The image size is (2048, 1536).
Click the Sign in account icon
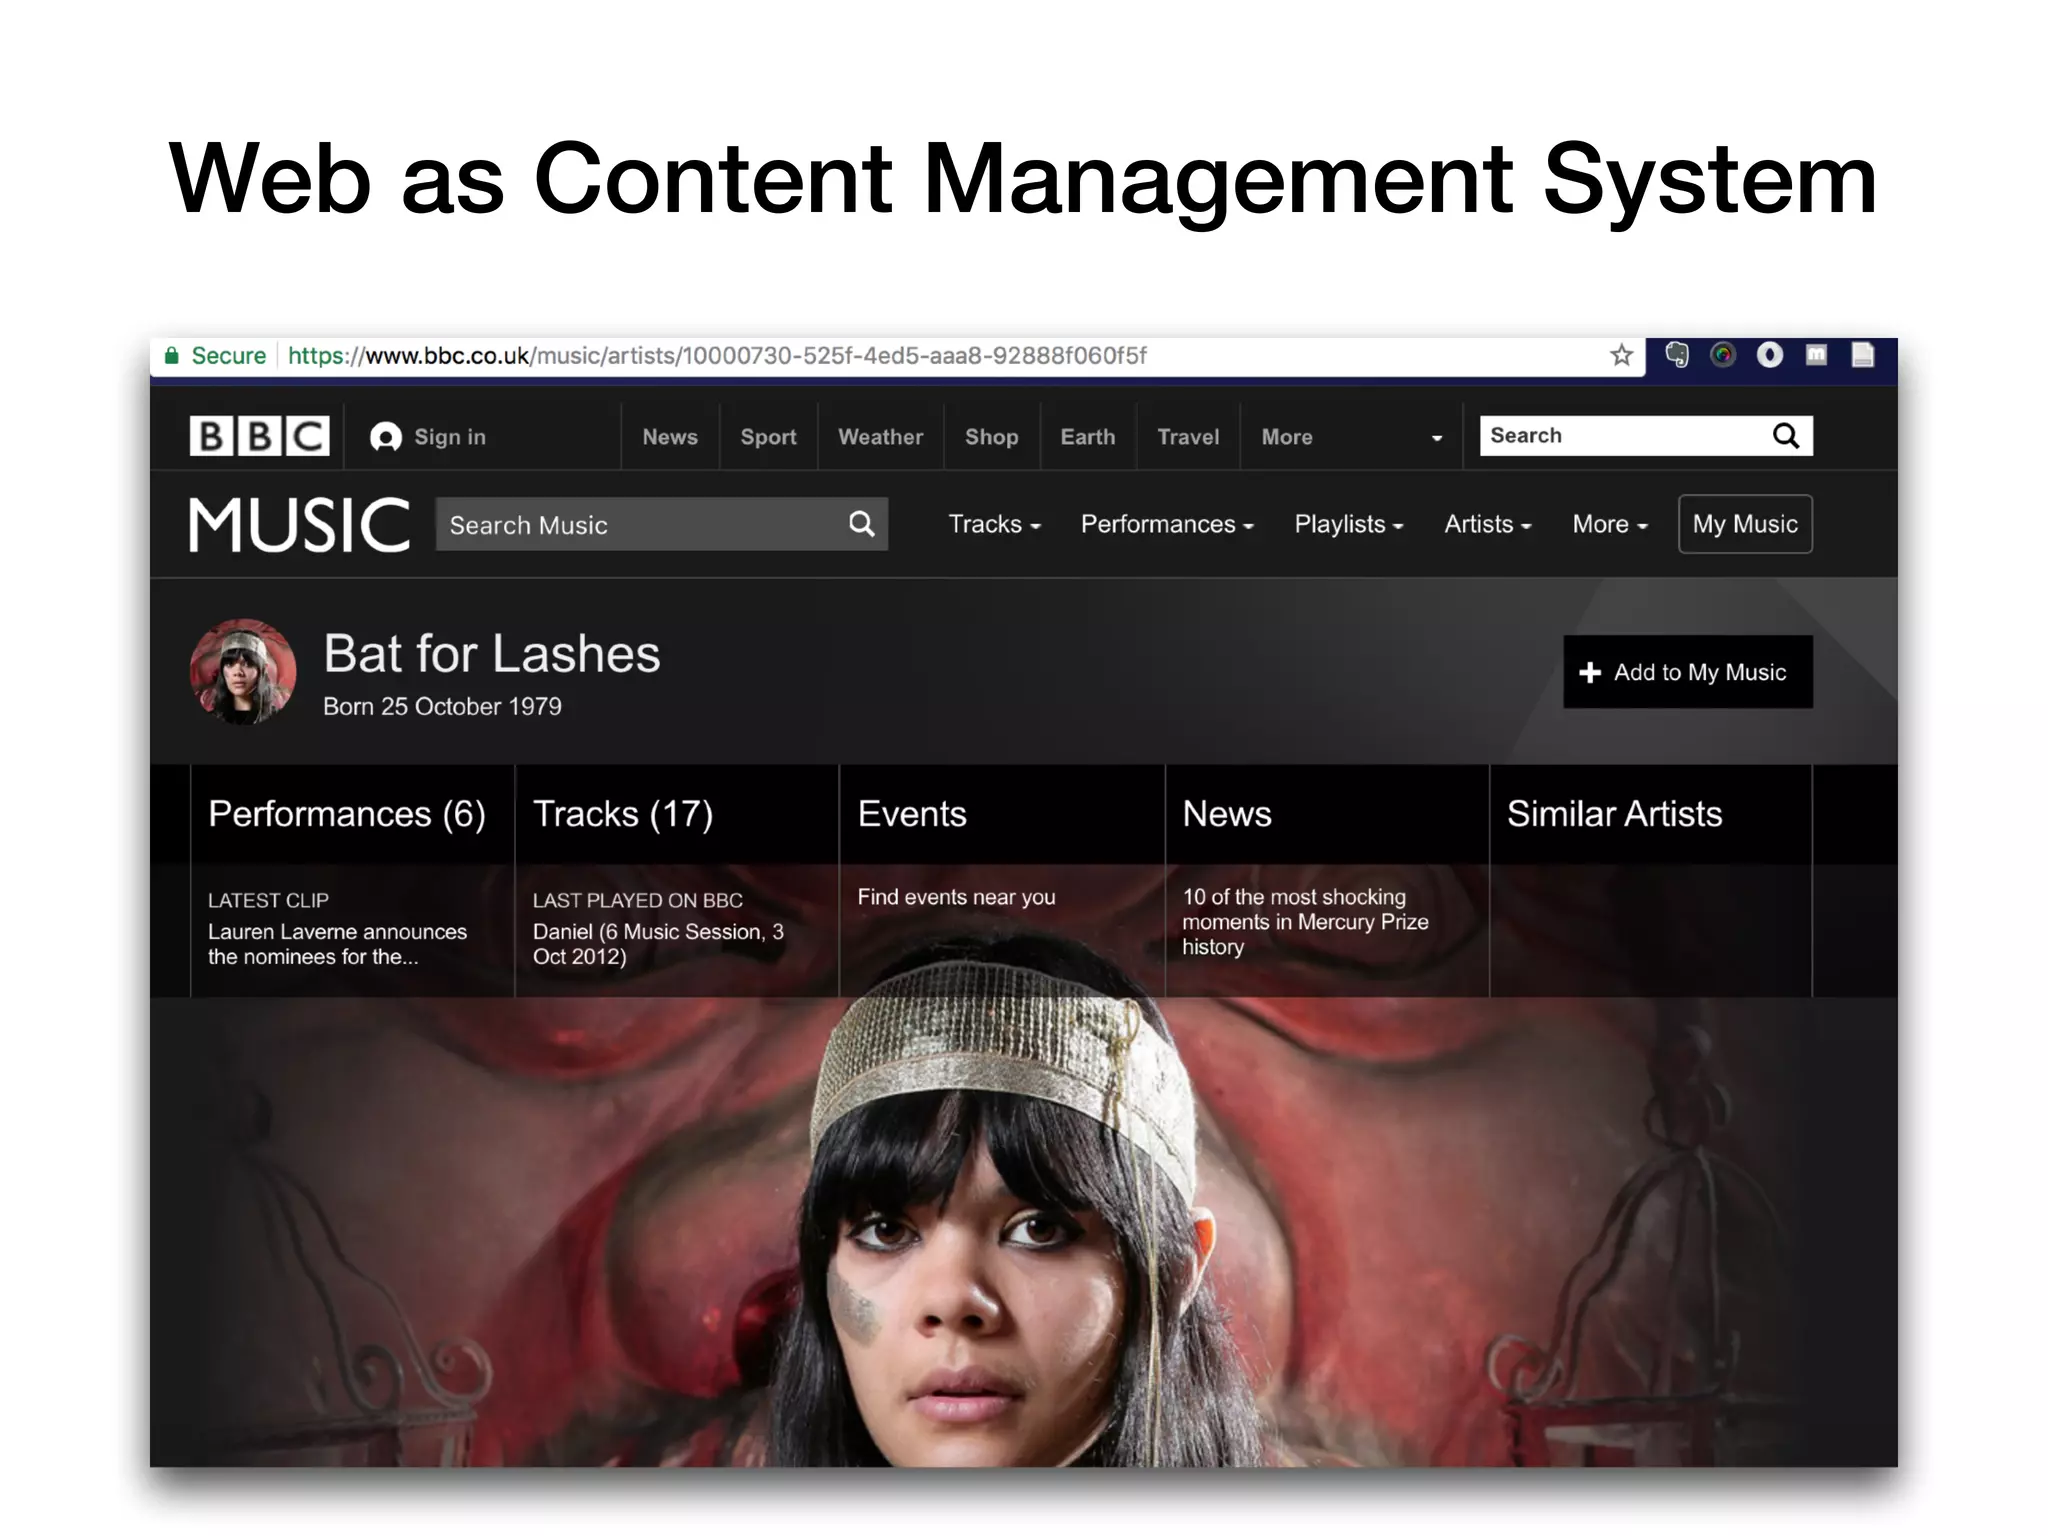(386, 437)
